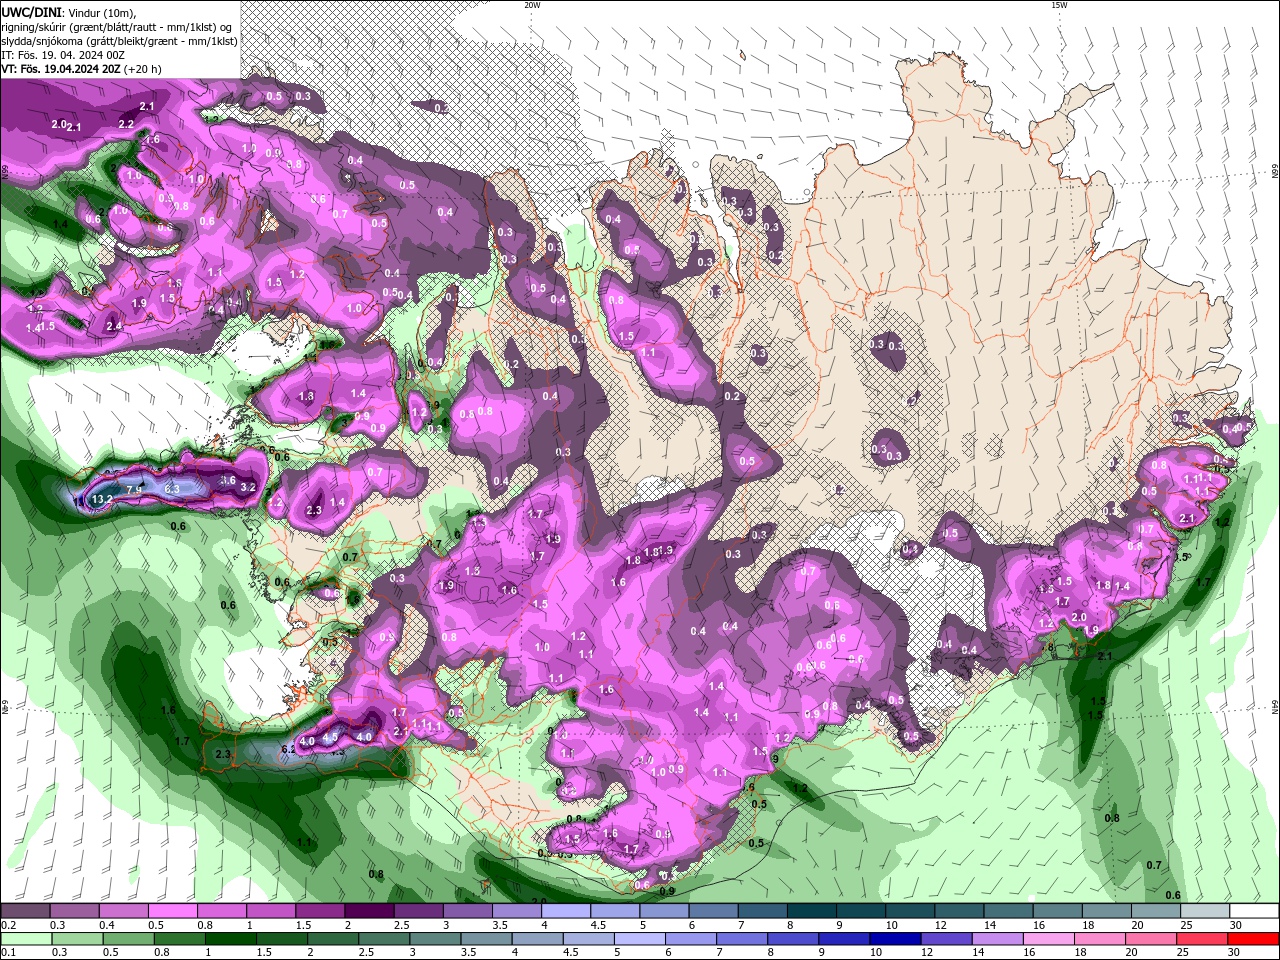Click the 15W longitude label at top
1280x960 pixels.
coord(1059,5)
